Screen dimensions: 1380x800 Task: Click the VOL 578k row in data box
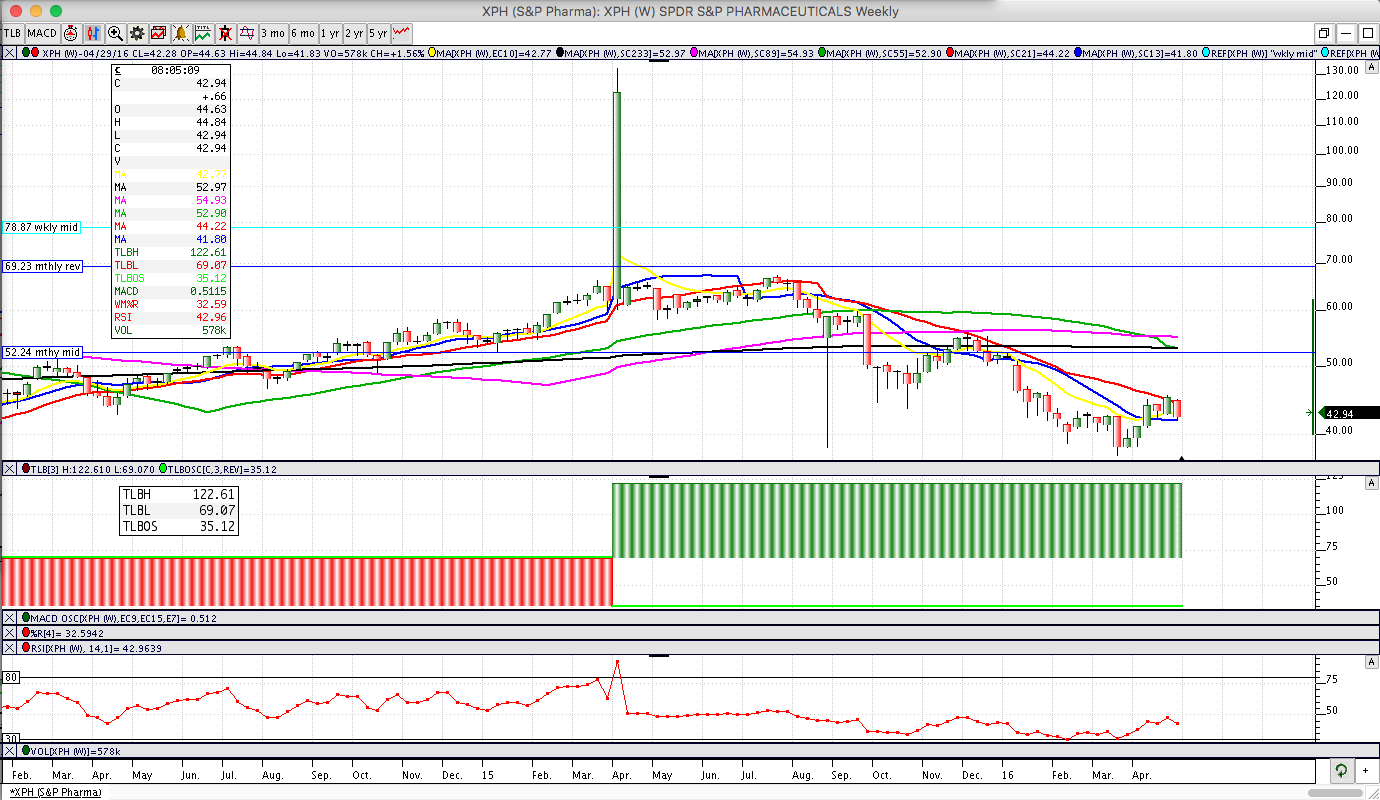[171, 329]
